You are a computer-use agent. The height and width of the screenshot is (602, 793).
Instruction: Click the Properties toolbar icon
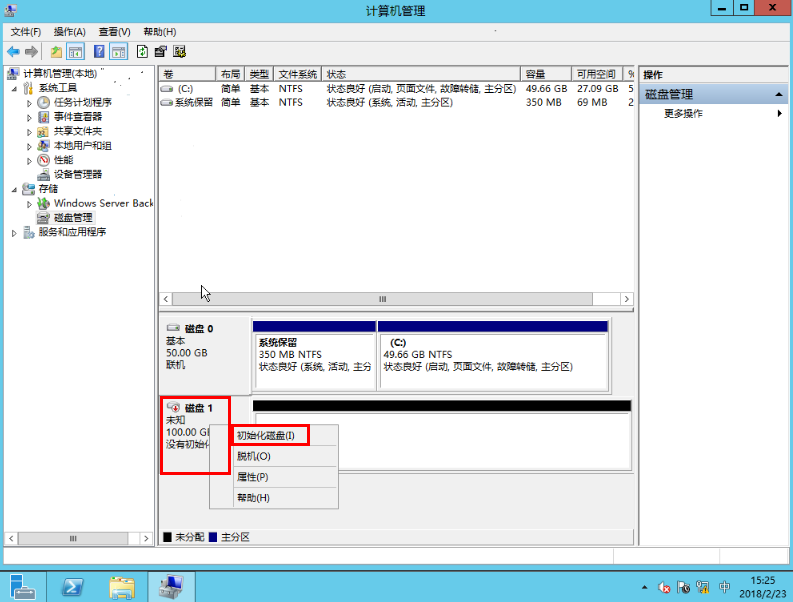[161, 52]
